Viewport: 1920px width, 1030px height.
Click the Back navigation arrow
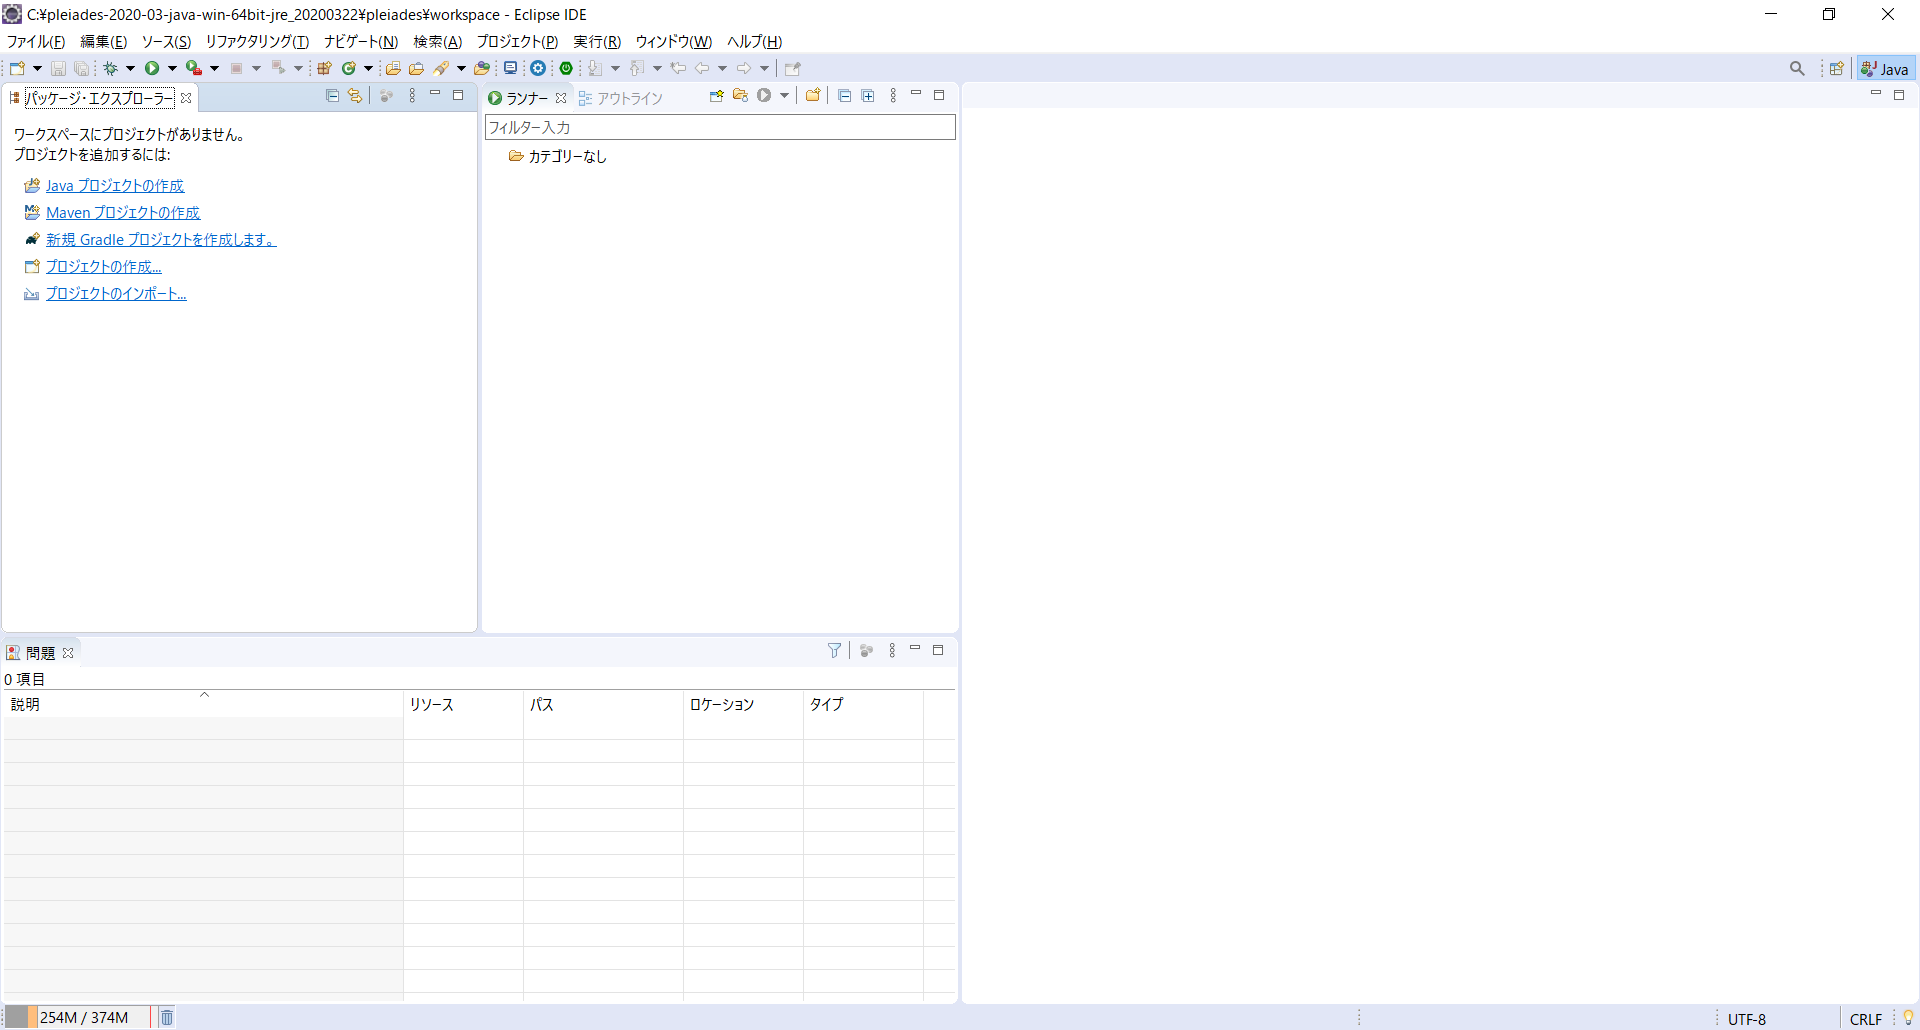coord(702,68)
